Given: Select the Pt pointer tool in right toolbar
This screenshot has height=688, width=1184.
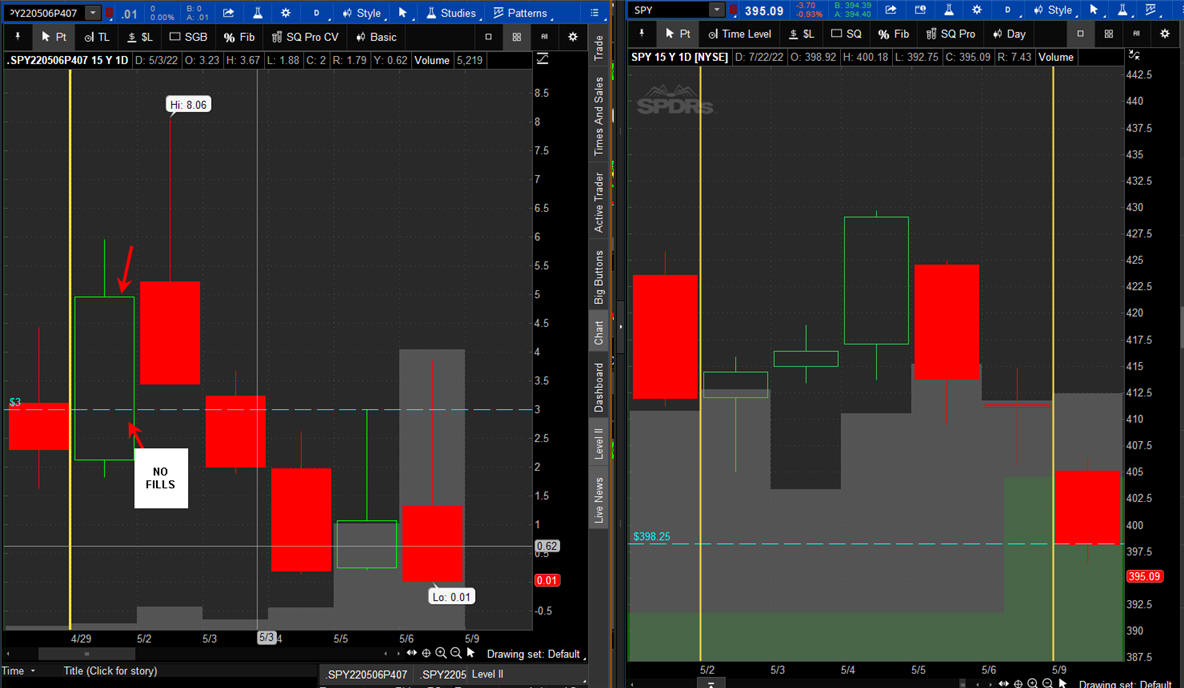Looking at the screenshot, I should (x=677, y=33).
